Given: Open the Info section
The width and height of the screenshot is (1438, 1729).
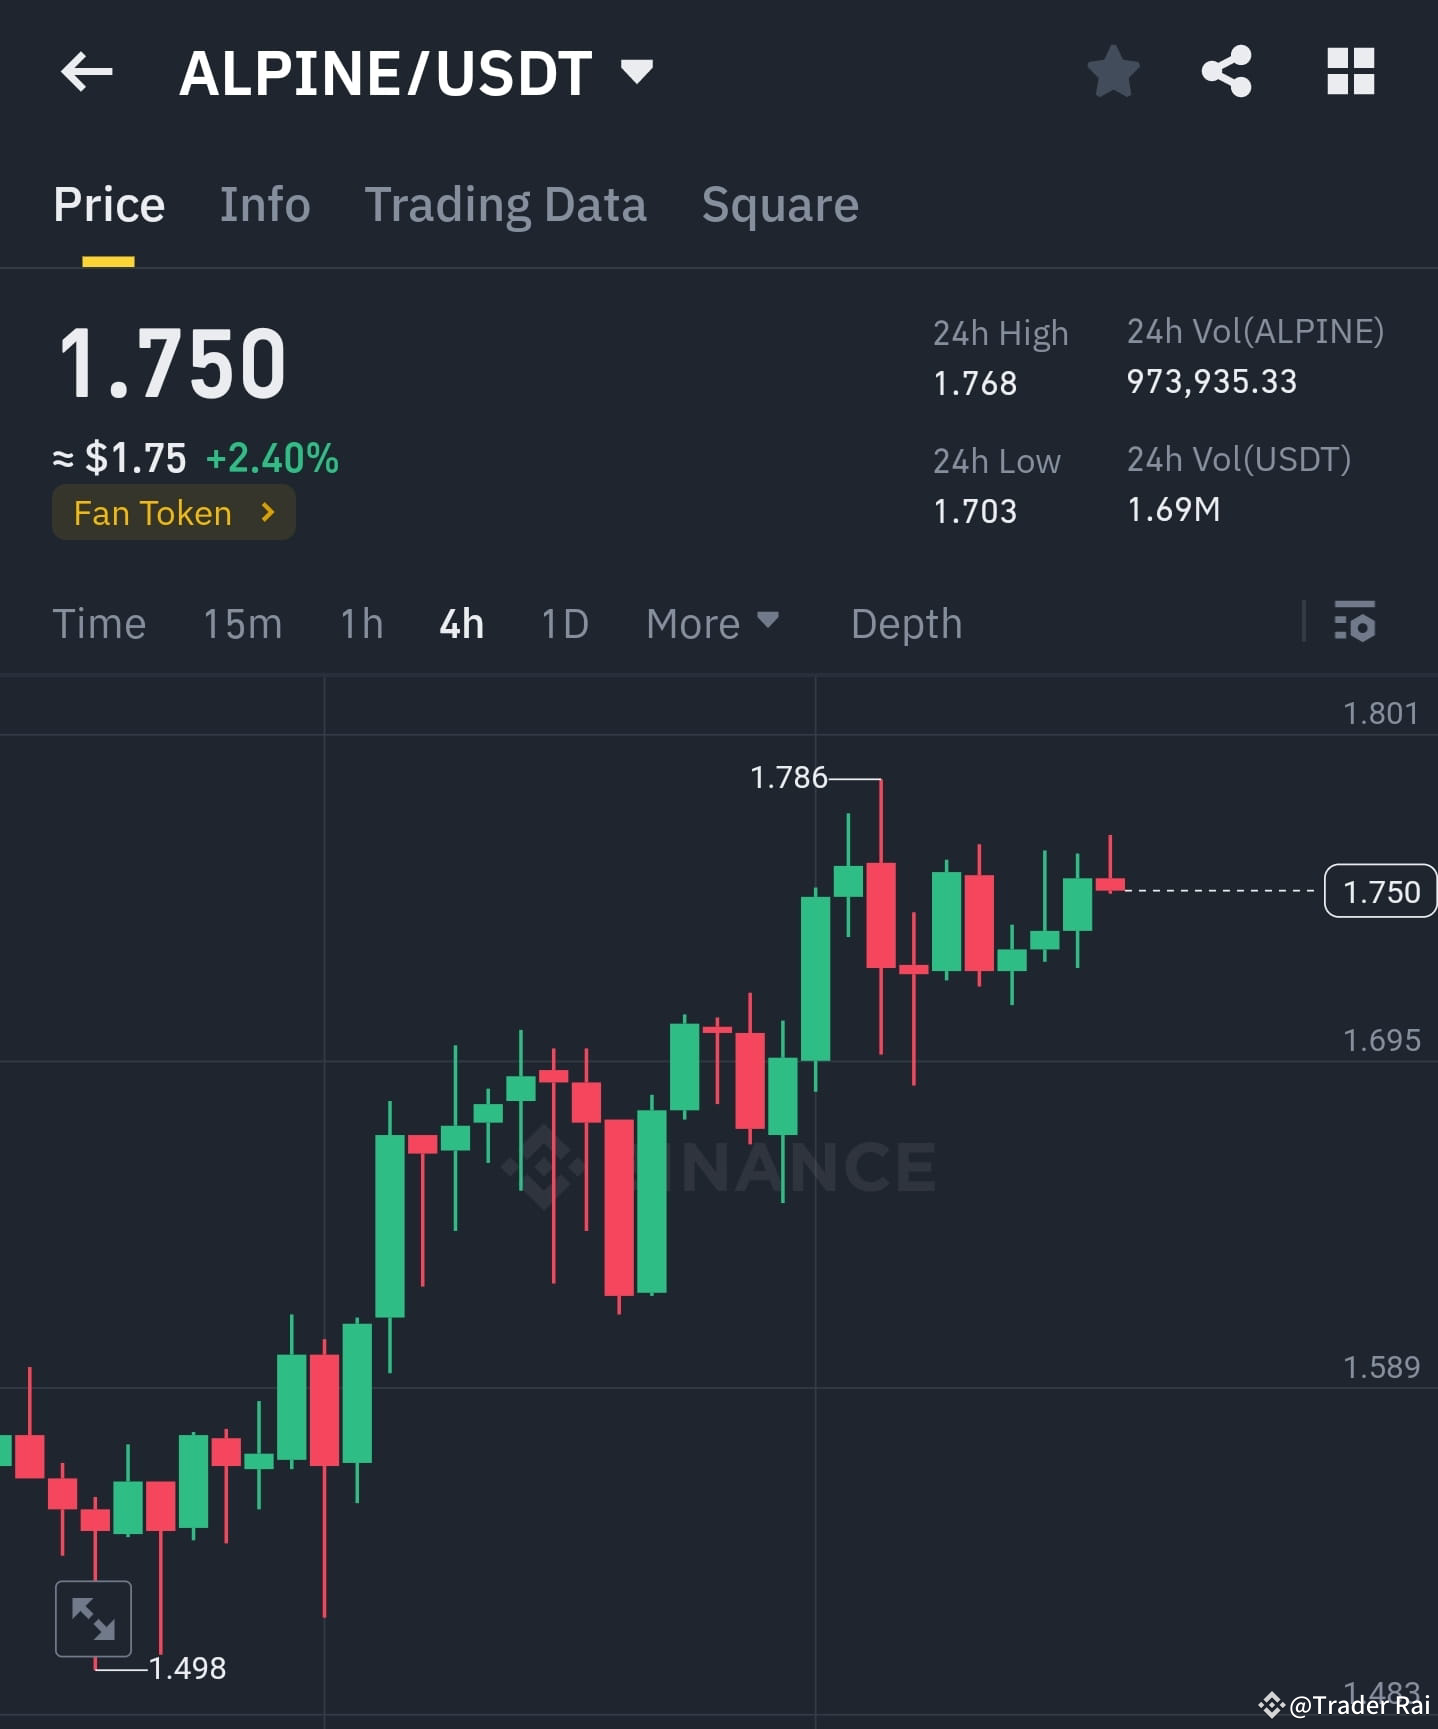Looking at the screenshot, I should [264, 204].
